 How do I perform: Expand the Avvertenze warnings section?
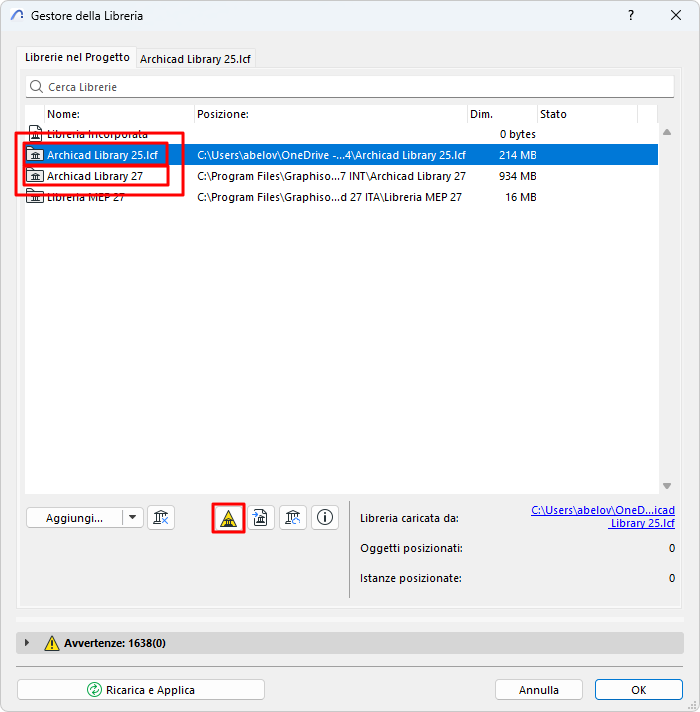click(27, 643)
